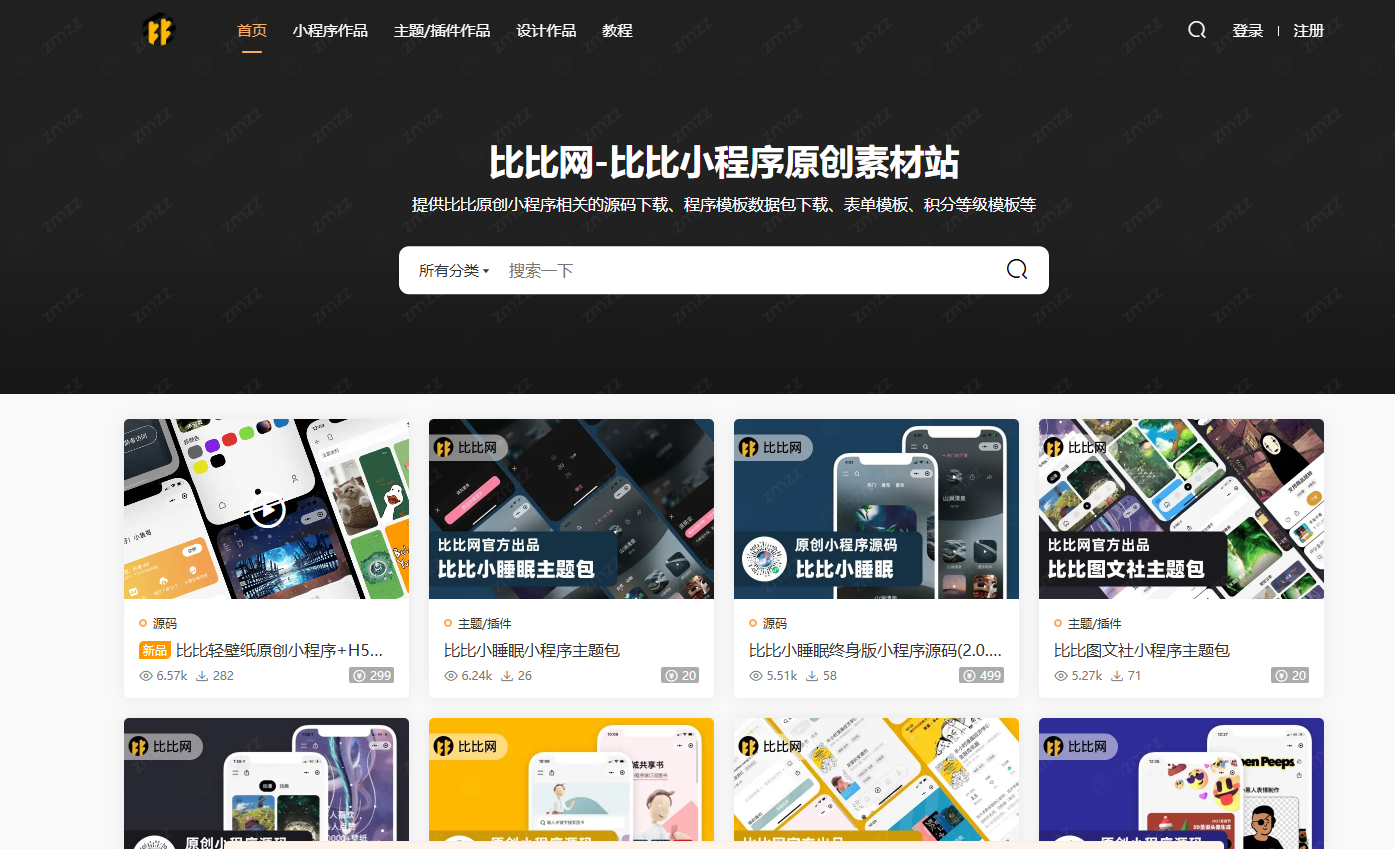
Task: Open 比比图文社小程序主题包 title link
Action: (1142, 651)
